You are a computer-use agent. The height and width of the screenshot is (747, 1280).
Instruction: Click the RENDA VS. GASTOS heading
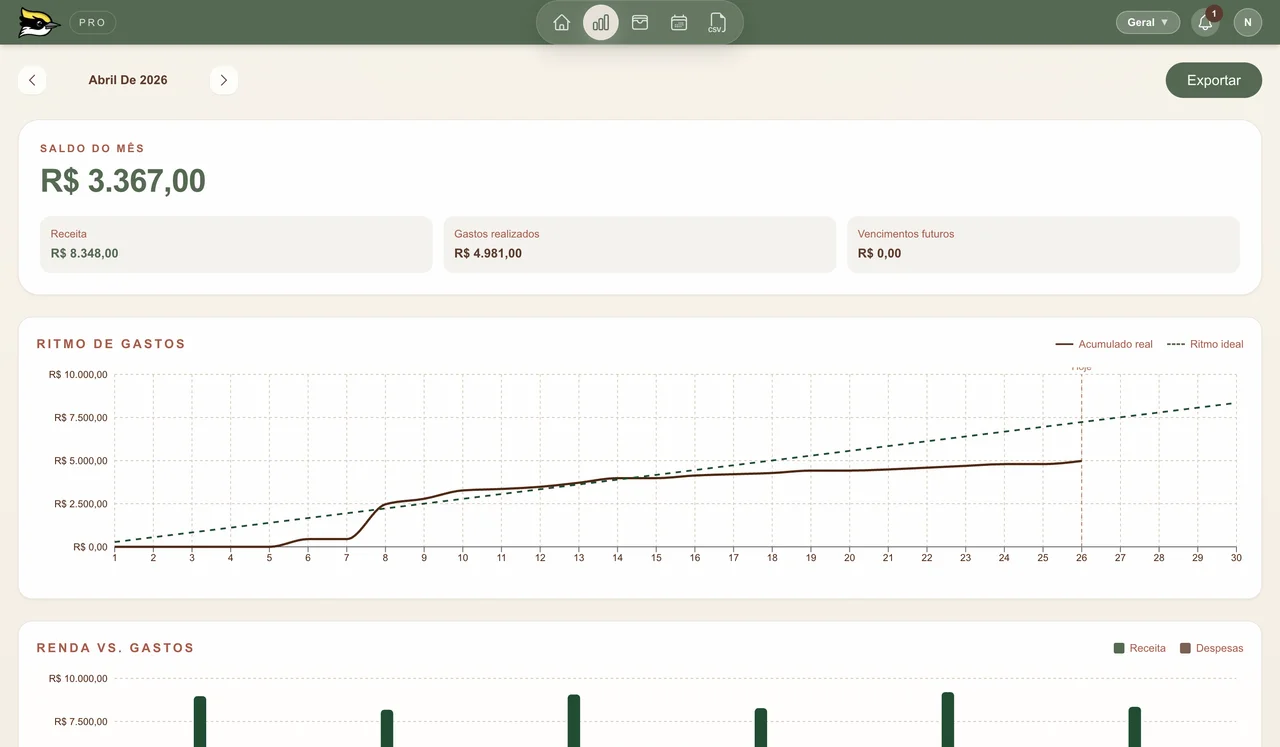coord(115,648)
